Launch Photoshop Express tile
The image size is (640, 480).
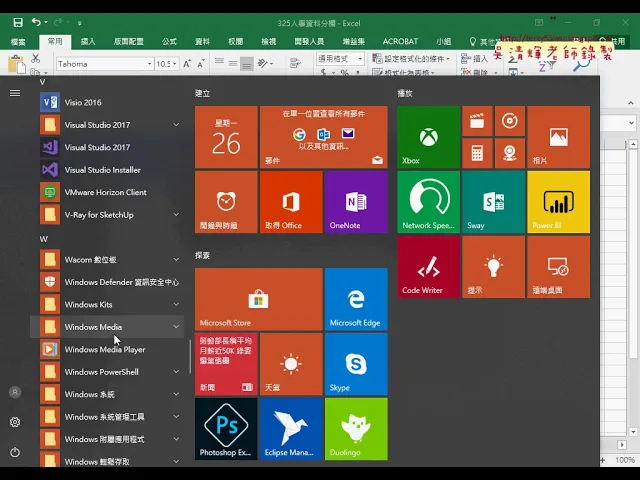pos(226,429)
